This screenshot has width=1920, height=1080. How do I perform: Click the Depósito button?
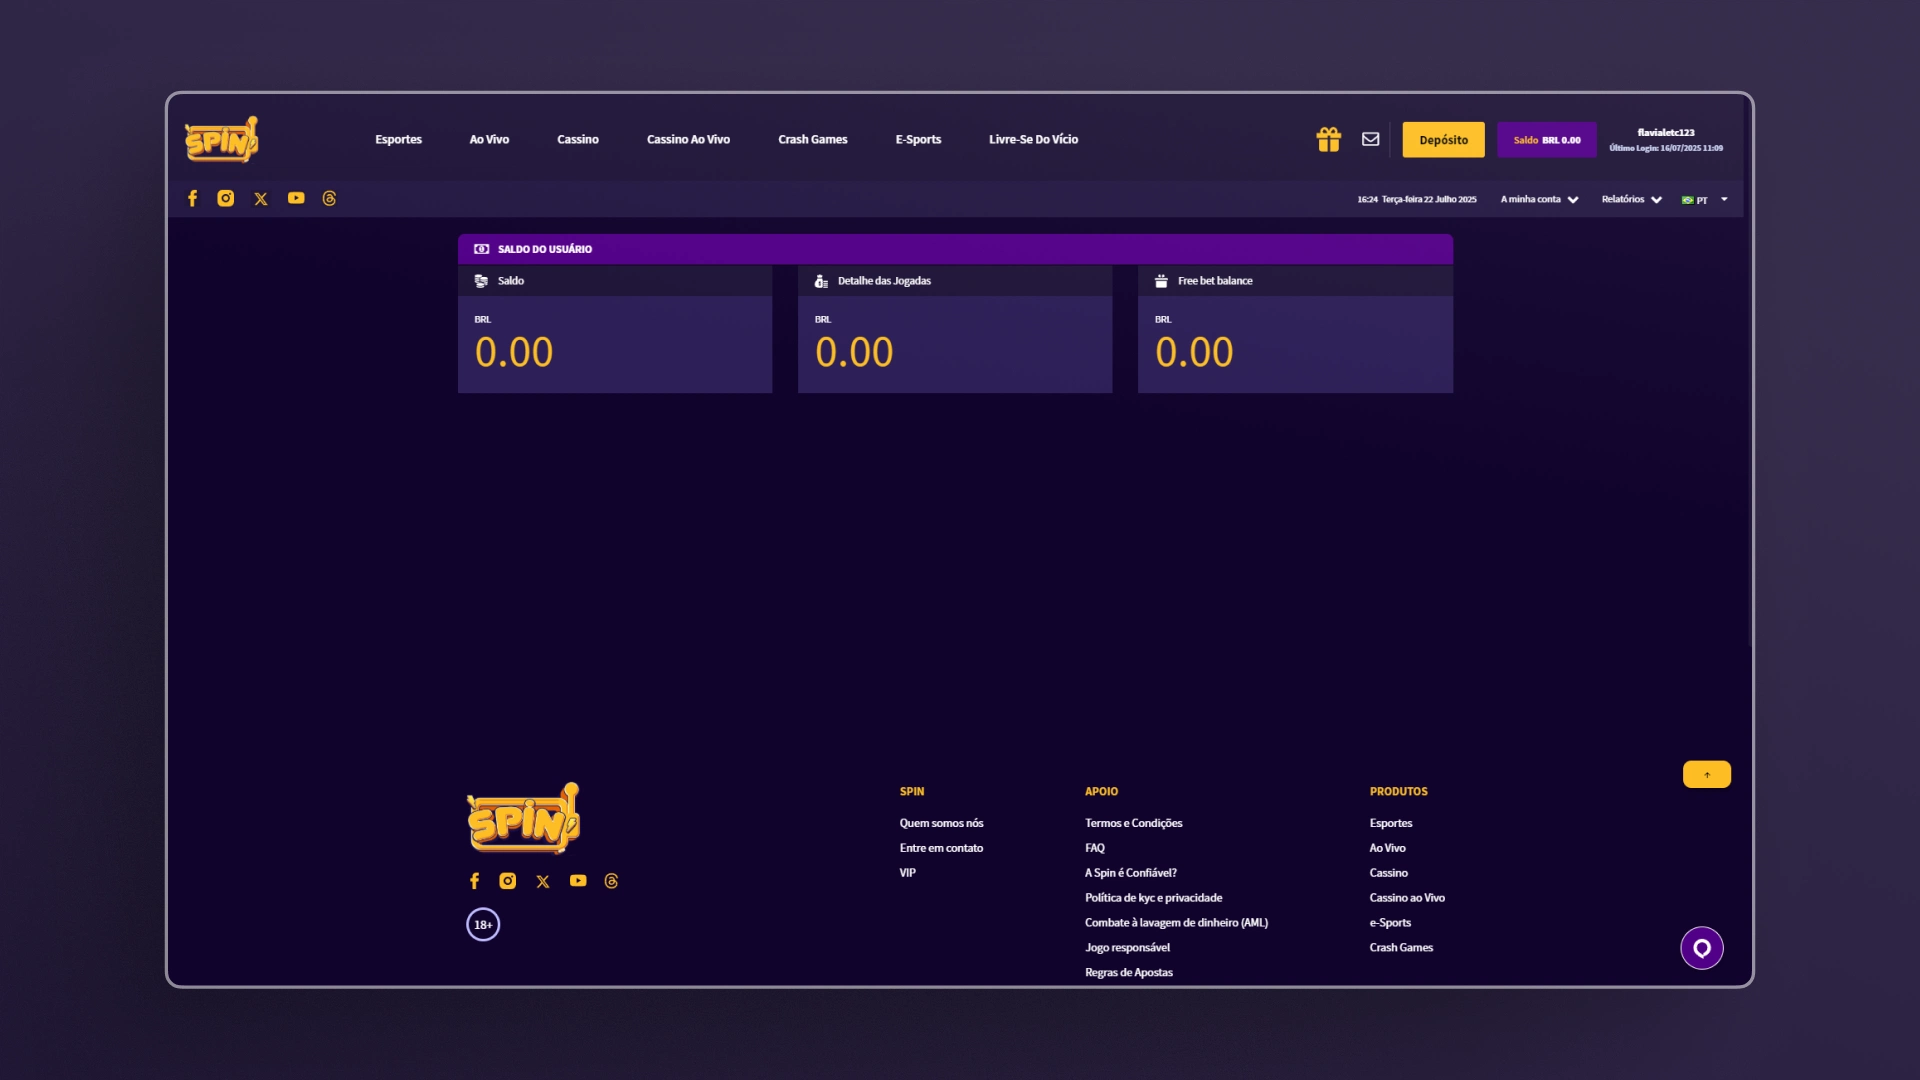(1443, 139)
